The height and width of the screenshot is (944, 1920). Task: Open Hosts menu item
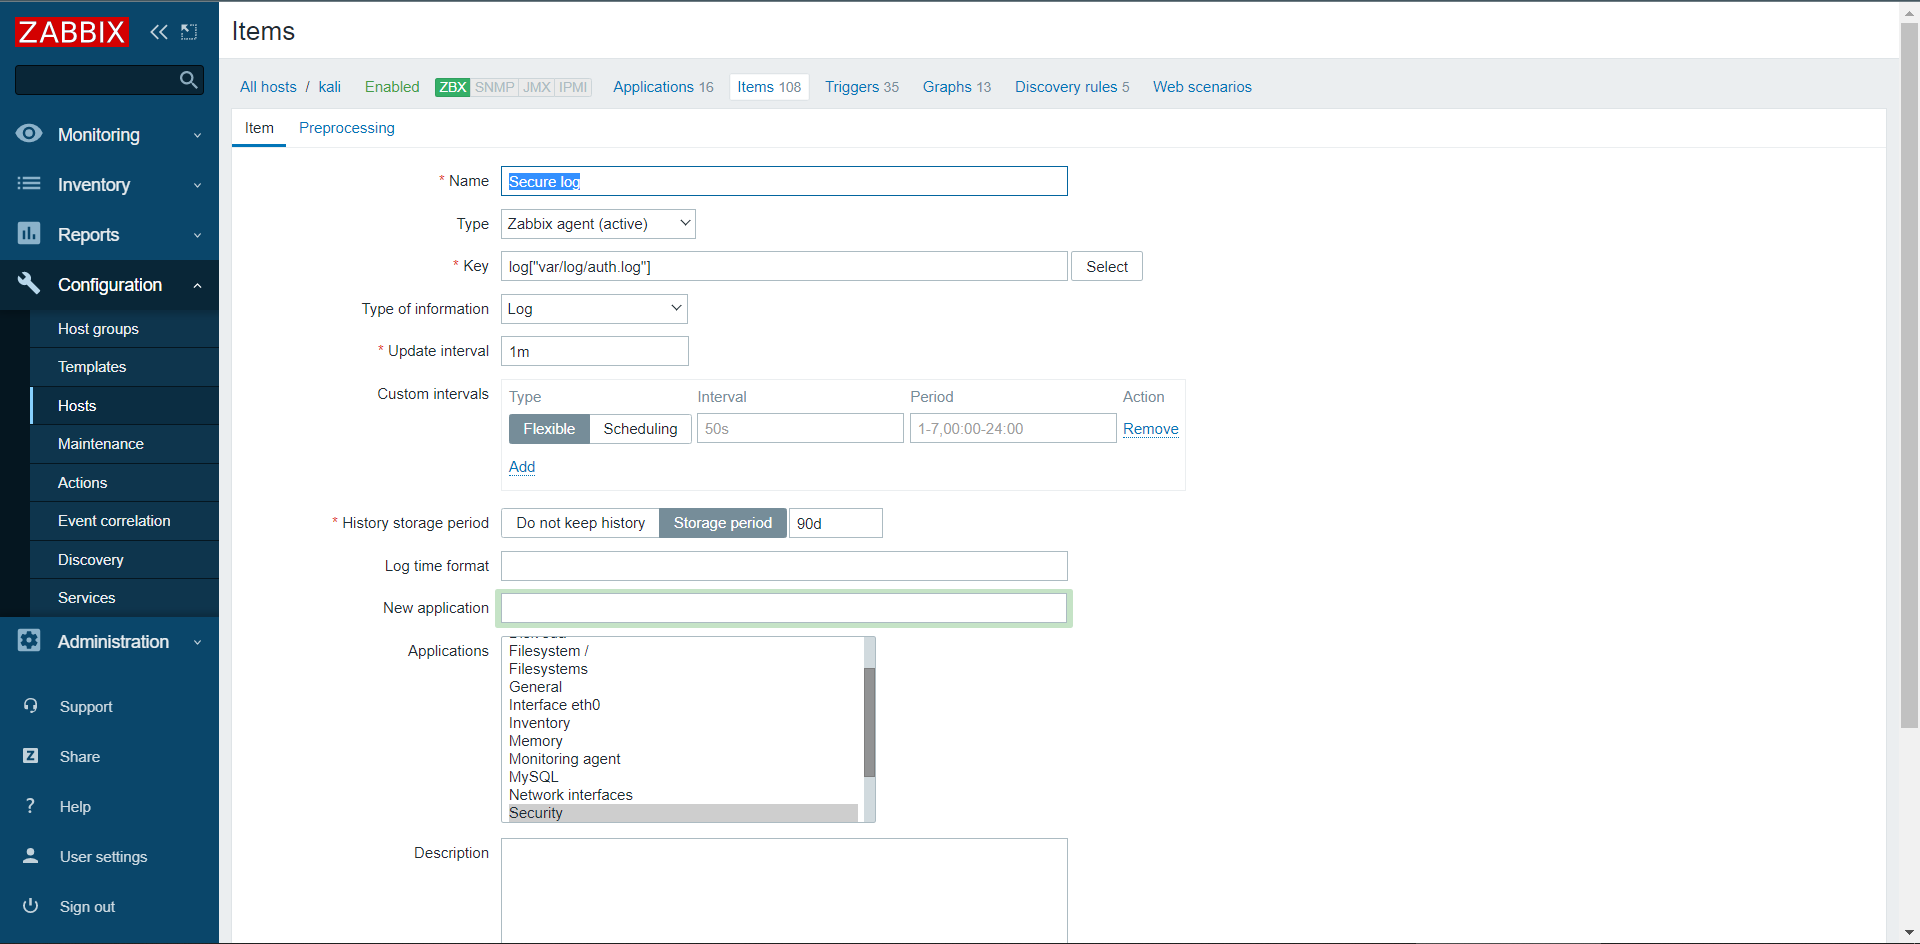124,406
